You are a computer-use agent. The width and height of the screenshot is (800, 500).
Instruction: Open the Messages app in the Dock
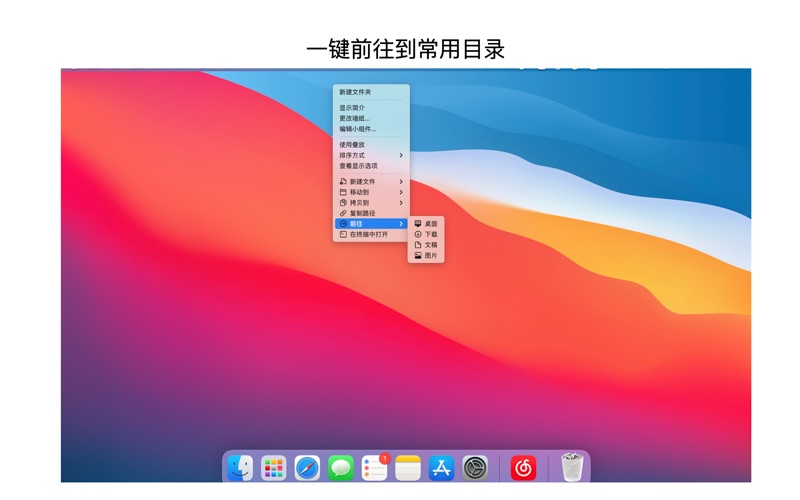[x=341, y=467]
